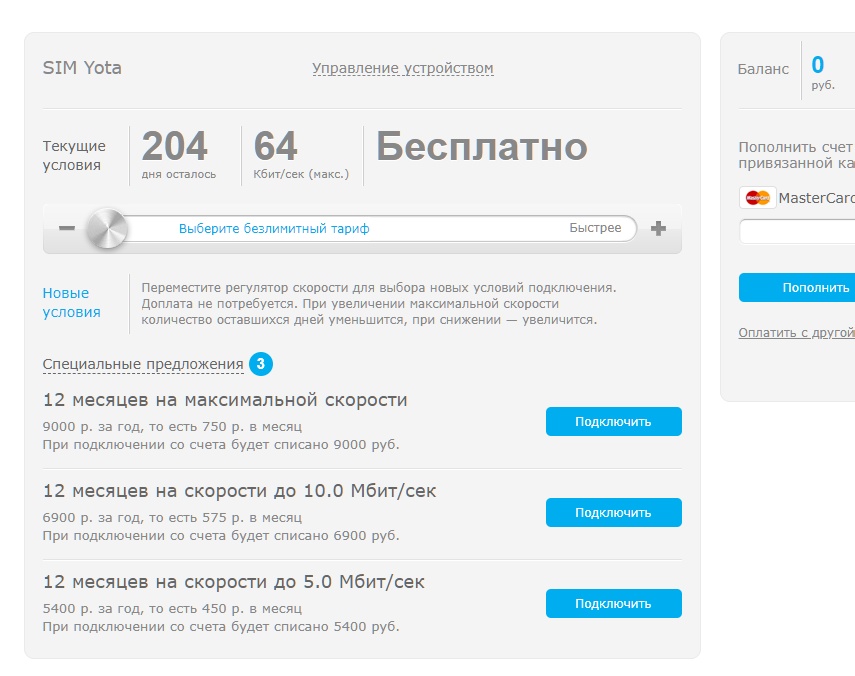The width and height of the screenshot is (855, 676).
Task: Click the 'Новые условия' label
Action: [71, 303]
